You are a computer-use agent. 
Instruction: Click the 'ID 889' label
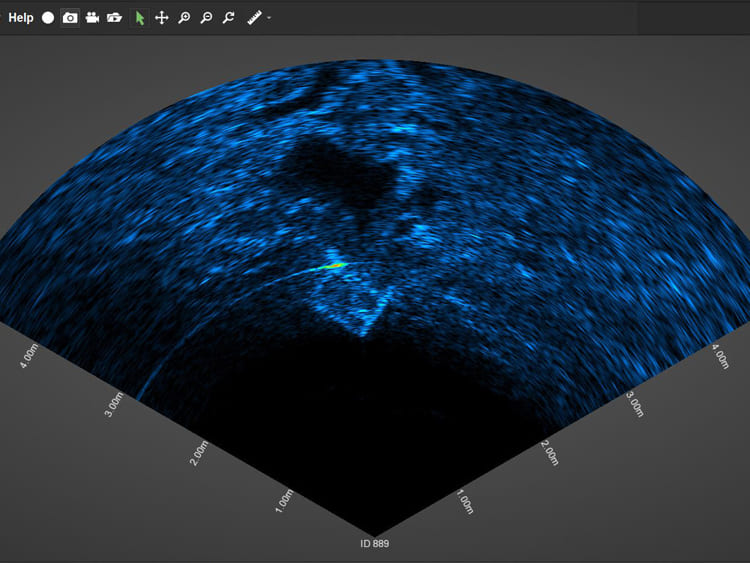375,543
